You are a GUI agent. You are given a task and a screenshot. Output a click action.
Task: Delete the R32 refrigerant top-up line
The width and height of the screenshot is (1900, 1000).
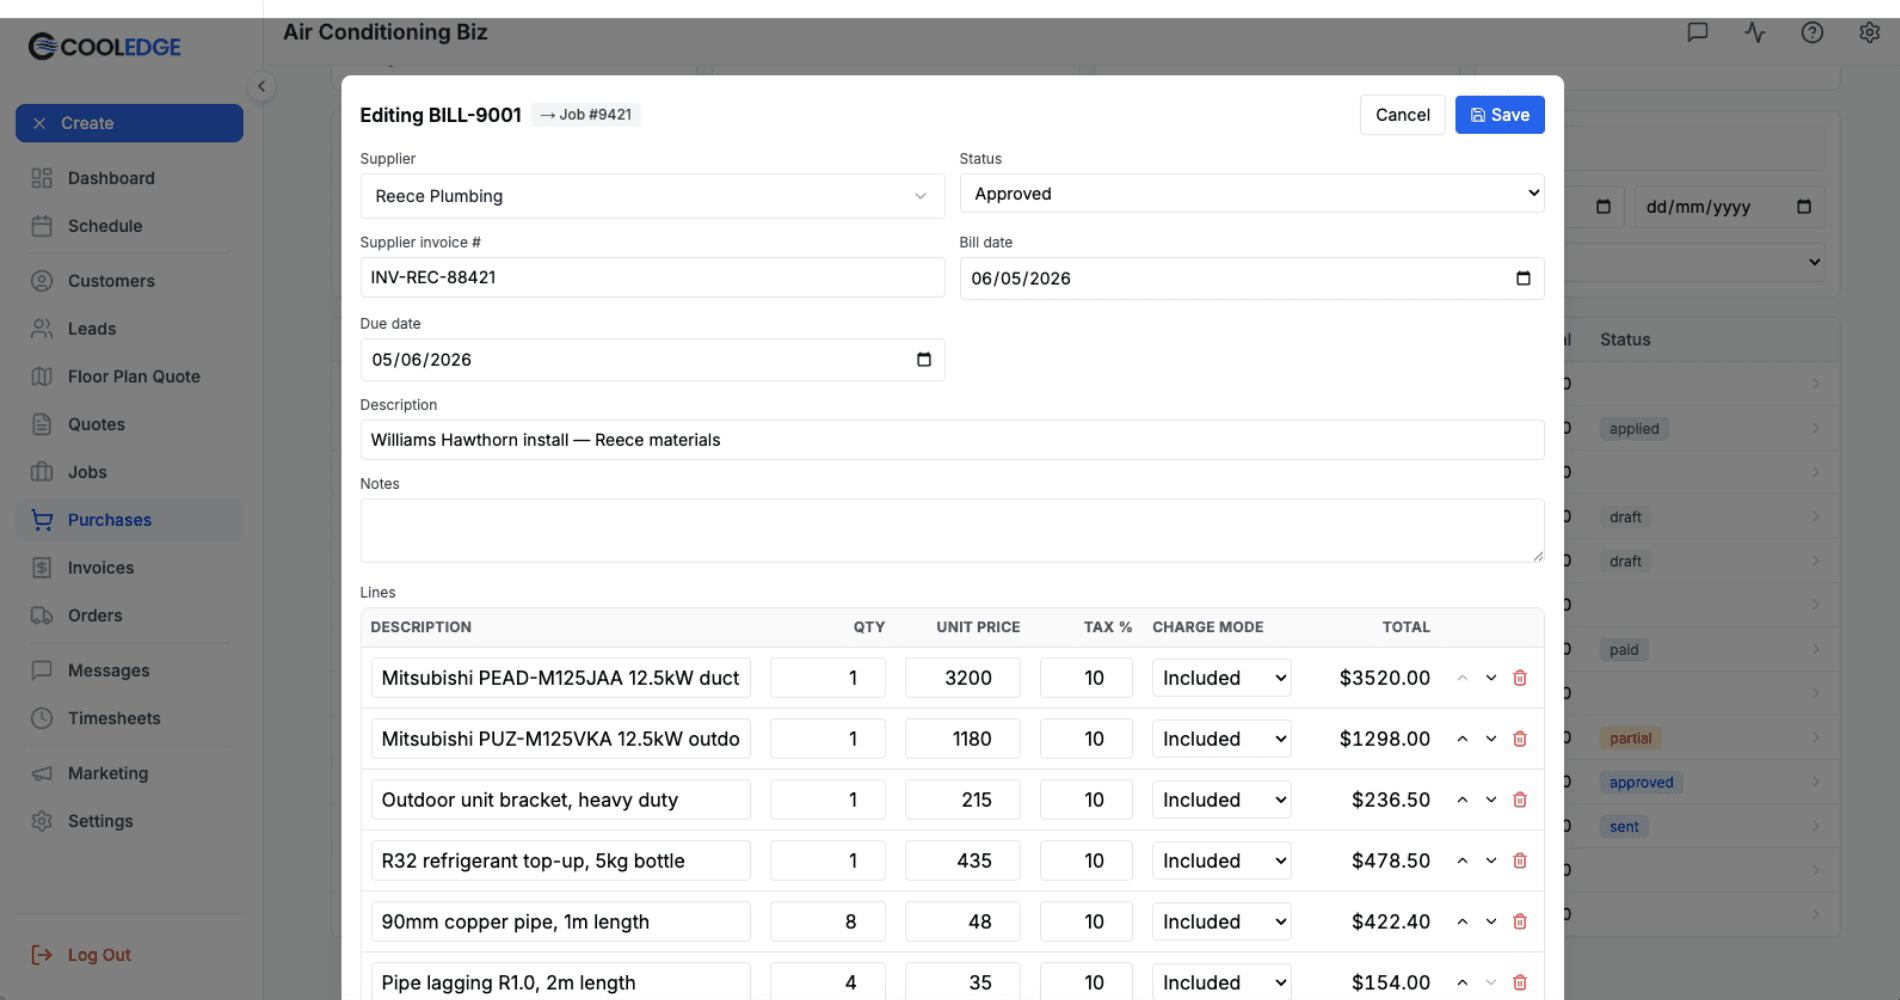pyautogui.click(x=1520, y=861)
